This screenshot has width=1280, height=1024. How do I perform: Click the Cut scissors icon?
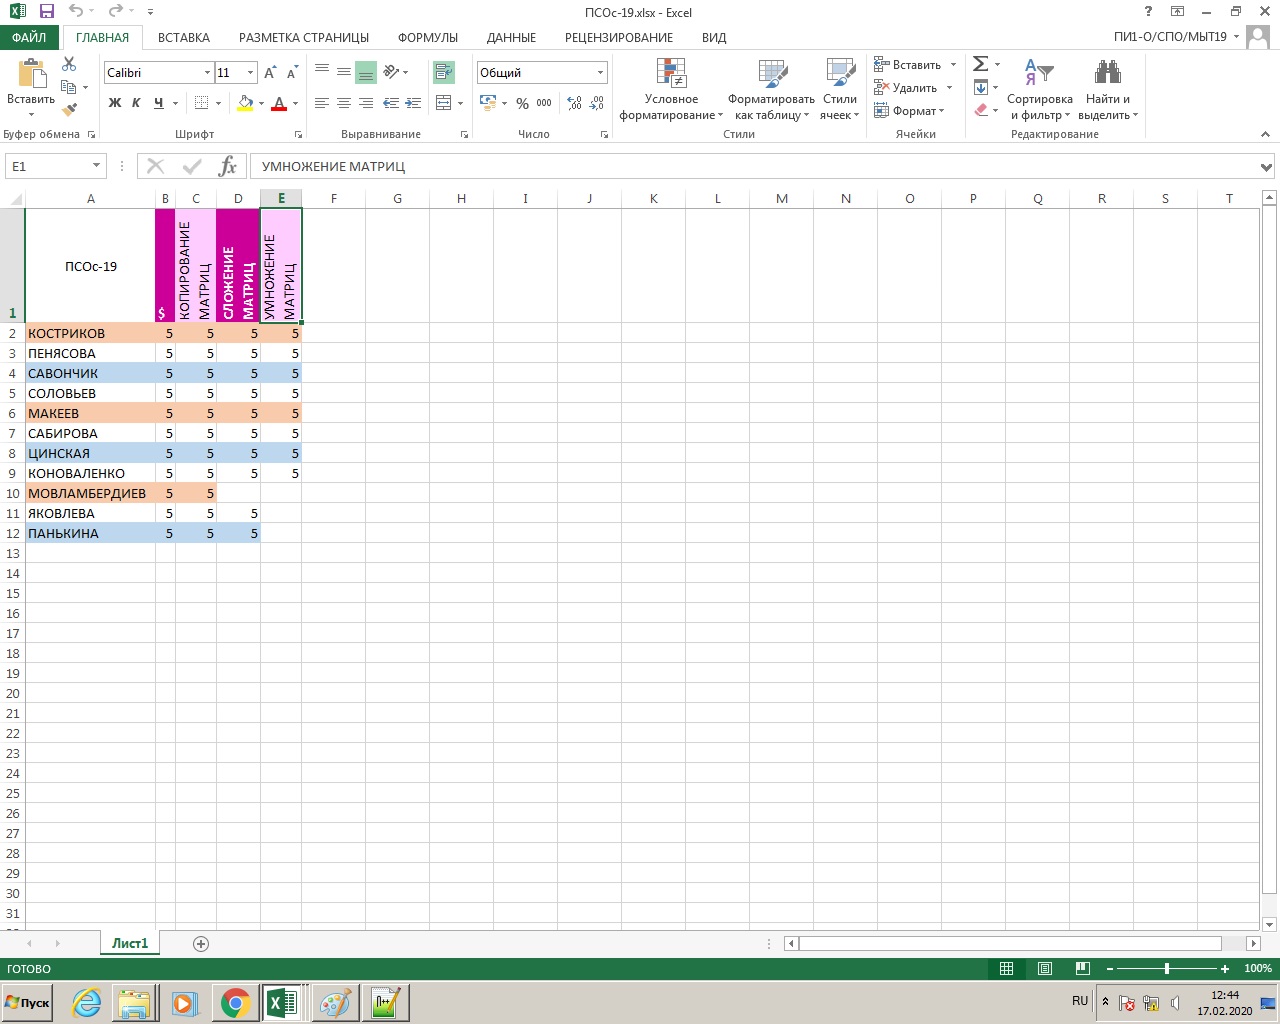coord(69,64)
